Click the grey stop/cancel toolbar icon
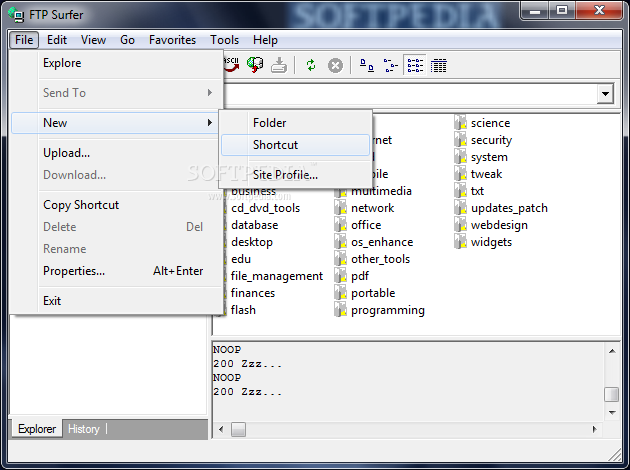Image resolution: width=630 pixels, height=470 pixels. (335, 65)
